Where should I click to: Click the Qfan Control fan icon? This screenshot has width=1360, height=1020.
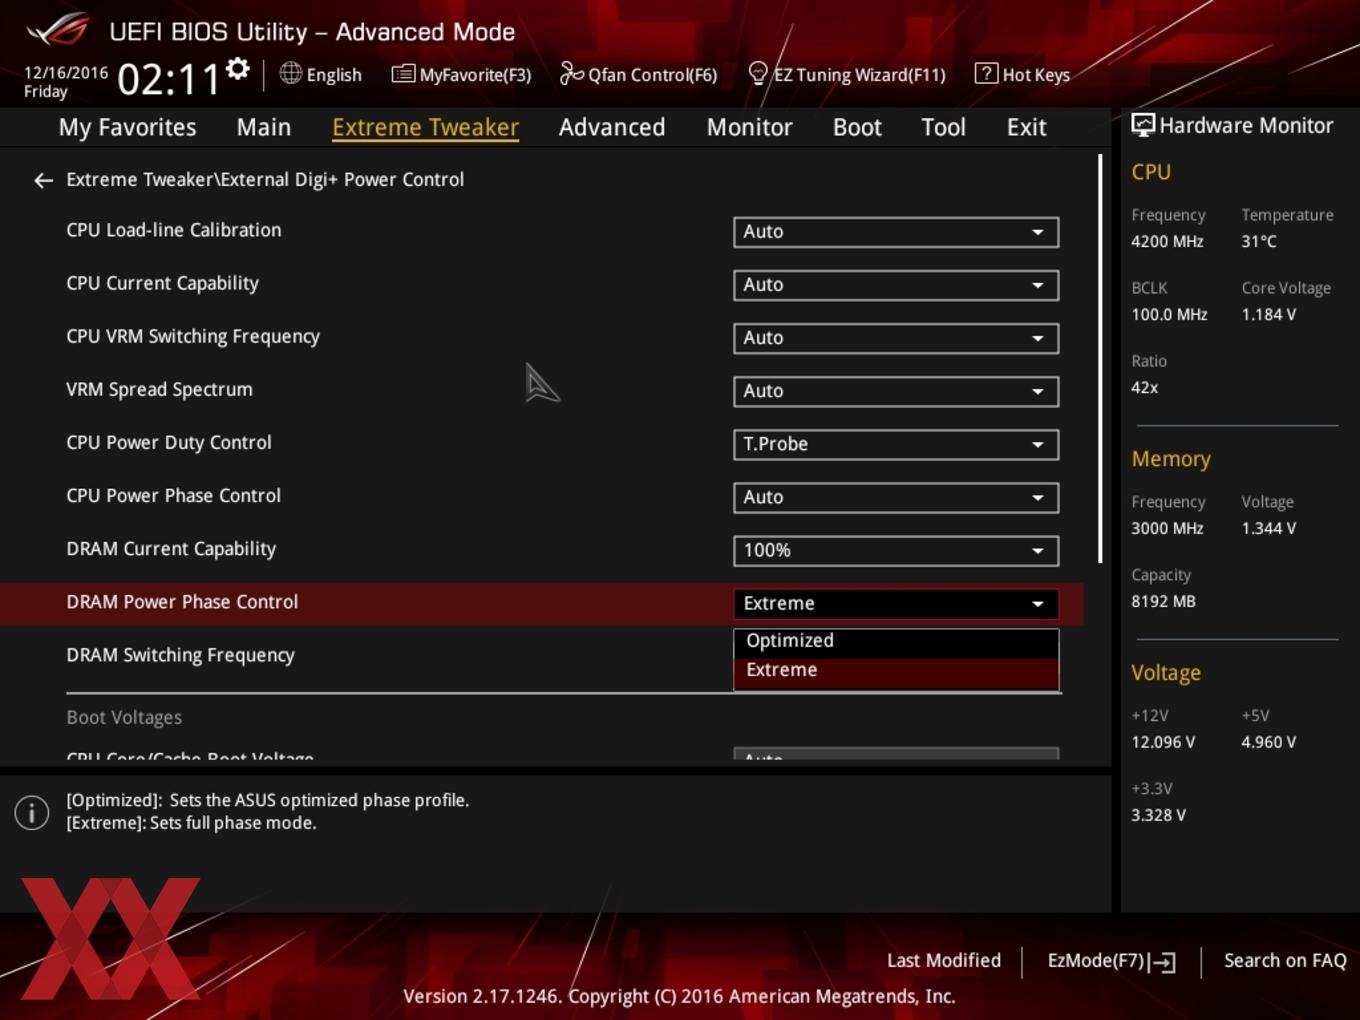(x=571, y=73)
